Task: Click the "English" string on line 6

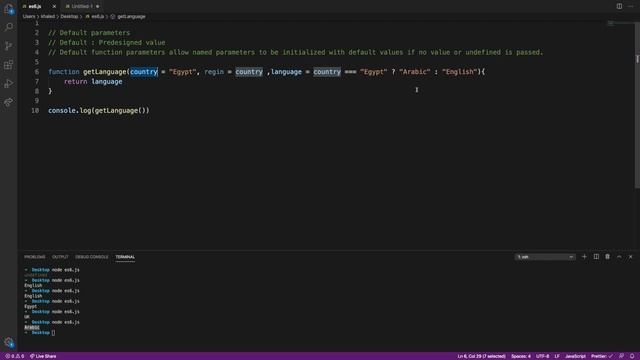Action: coord(460,72)
